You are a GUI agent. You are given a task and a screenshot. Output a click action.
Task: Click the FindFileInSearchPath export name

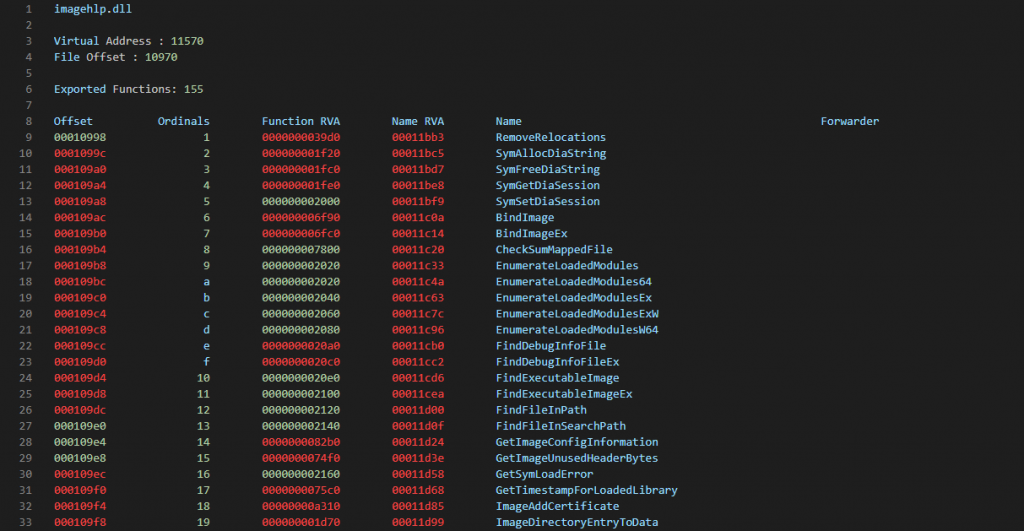tap(560, 426)
